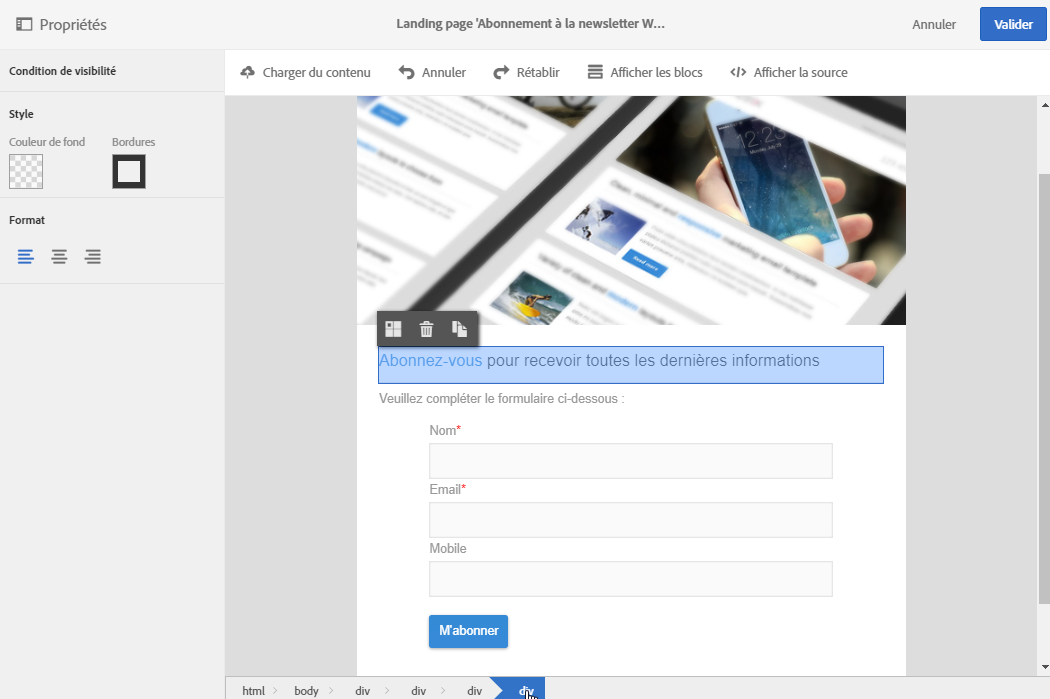This screenshot has width=1050, height=699.
Task: Click the Afficher la source code icon
Action: pos(738,72)
